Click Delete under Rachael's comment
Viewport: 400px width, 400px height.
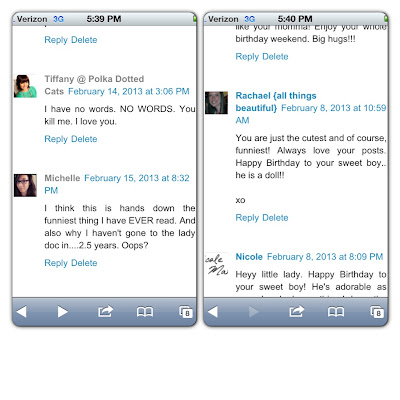pos(275,218)
